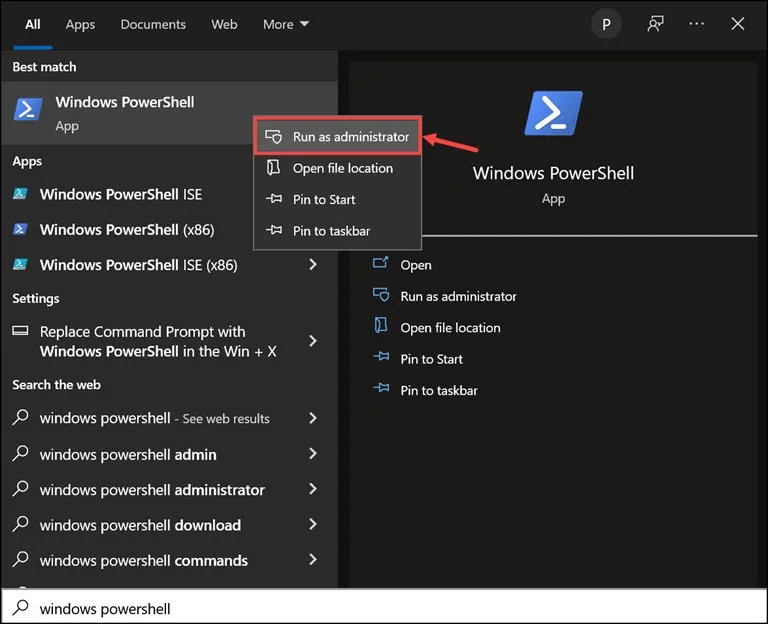Click file location icon in preview pane
The image size is (768, 624).
(x=381, y=325)
